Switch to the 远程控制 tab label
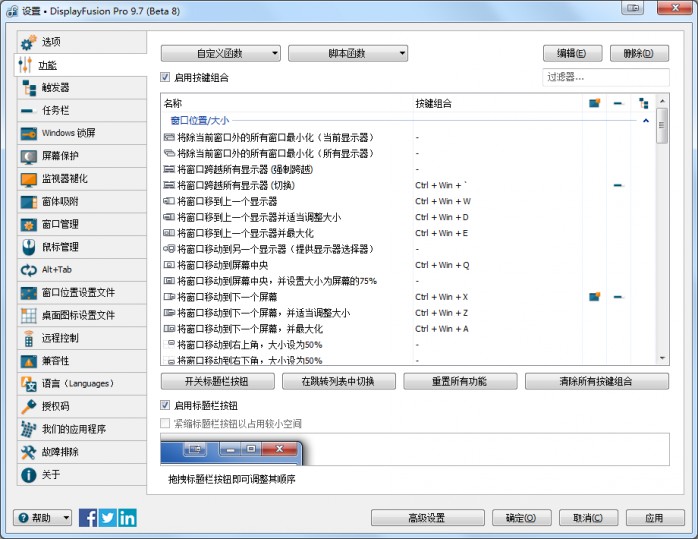The width and height of the screenshot is (698, 539). 60,338
